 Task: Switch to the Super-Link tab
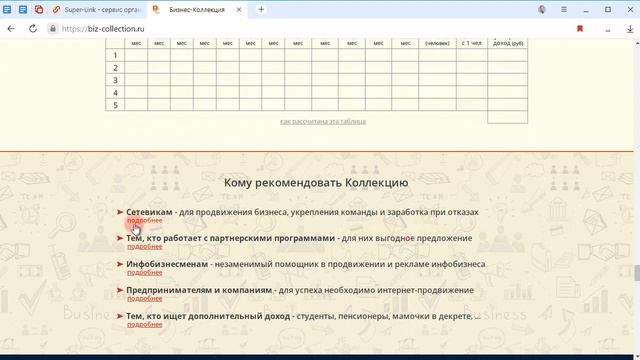coord(98,9)
